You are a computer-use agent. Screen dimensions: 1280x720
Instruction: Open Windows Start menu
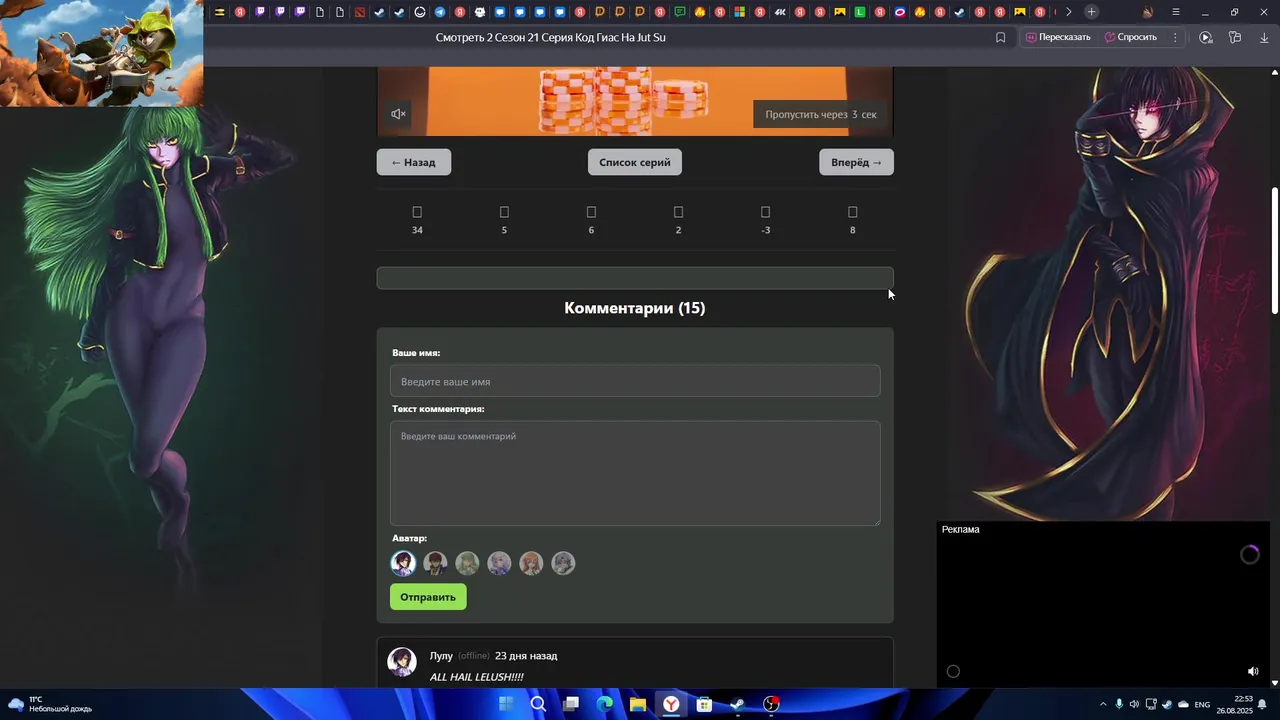[506, 704]
